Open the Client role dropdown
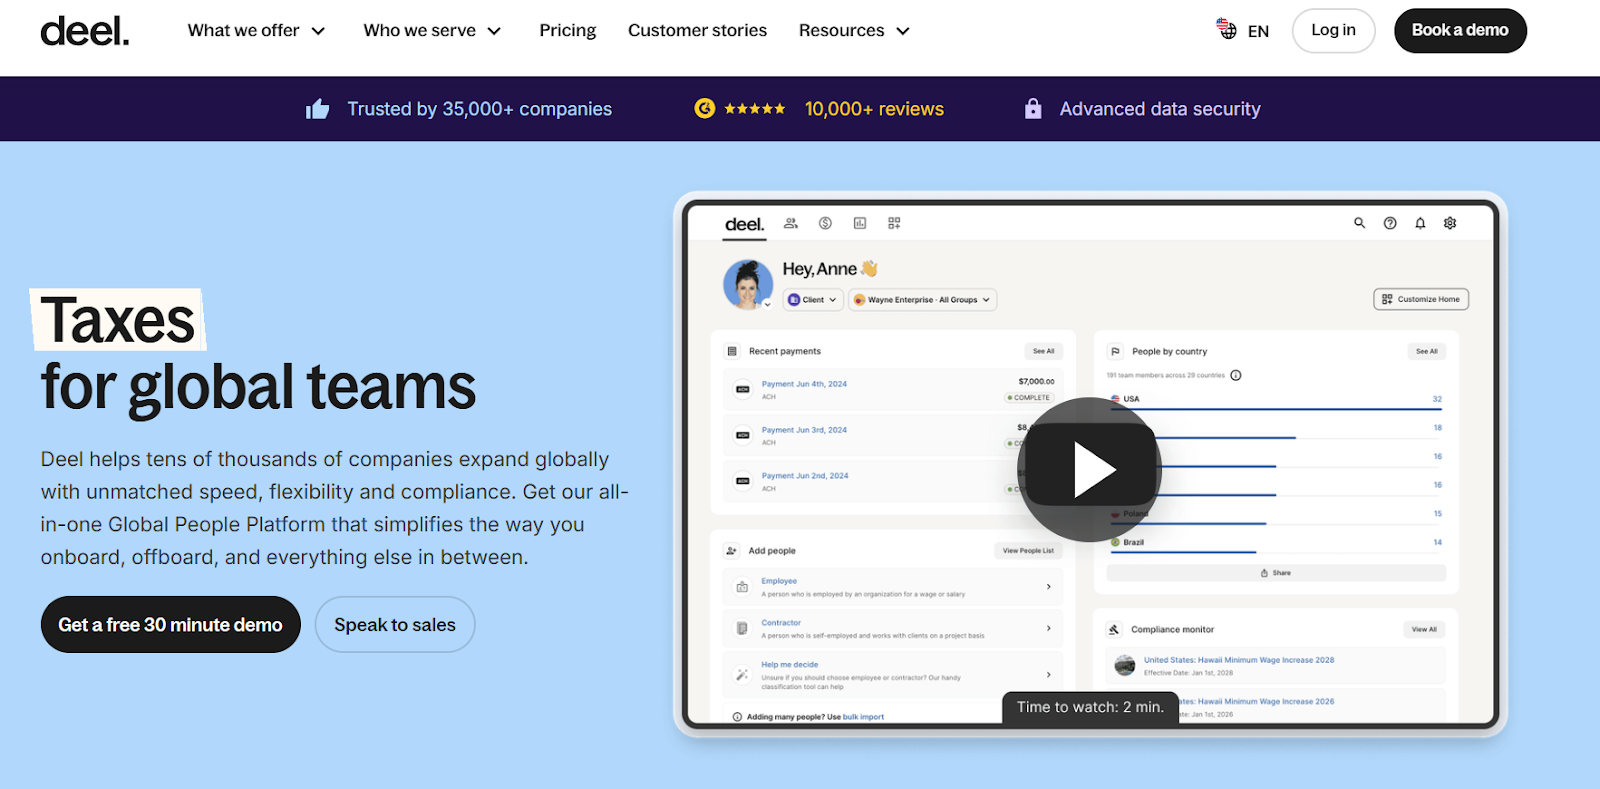This screenshot has height=789, width=1600. coord(813,300)
